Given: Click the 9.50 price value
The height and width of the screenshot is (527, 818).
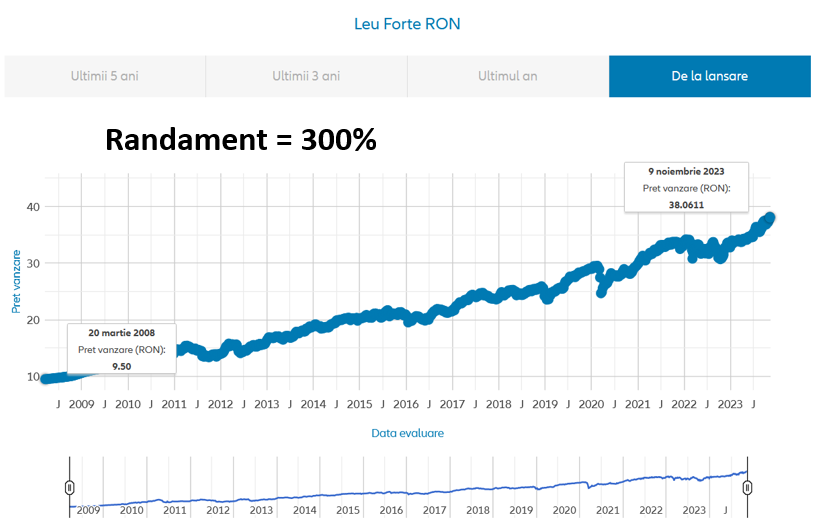Looking at the screenshot, I should (122, 366).
